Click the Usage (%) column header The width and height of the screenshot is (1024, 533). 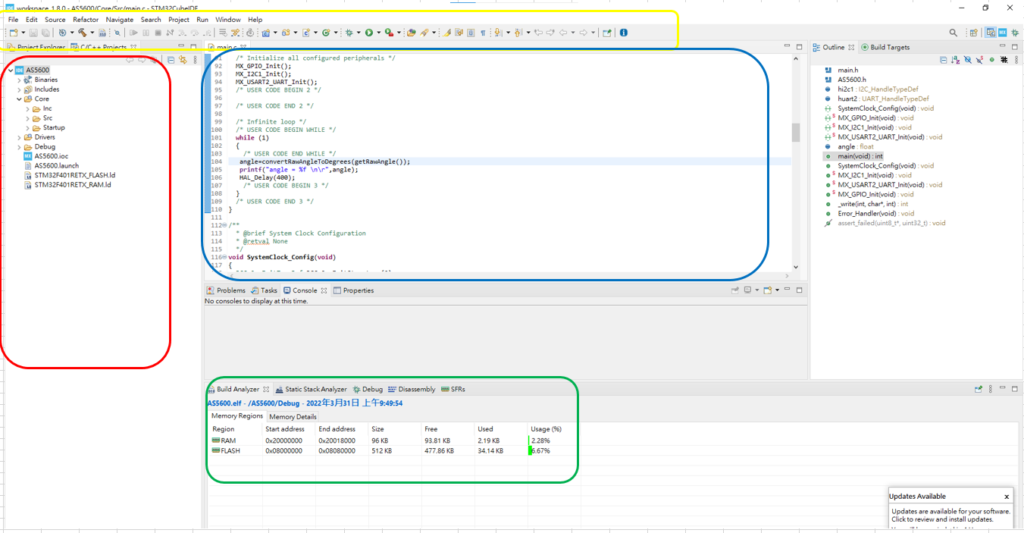[546, 429]
